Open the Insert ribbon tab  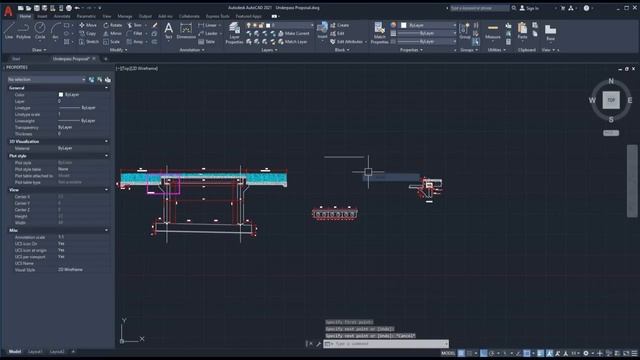click(42, 16)
